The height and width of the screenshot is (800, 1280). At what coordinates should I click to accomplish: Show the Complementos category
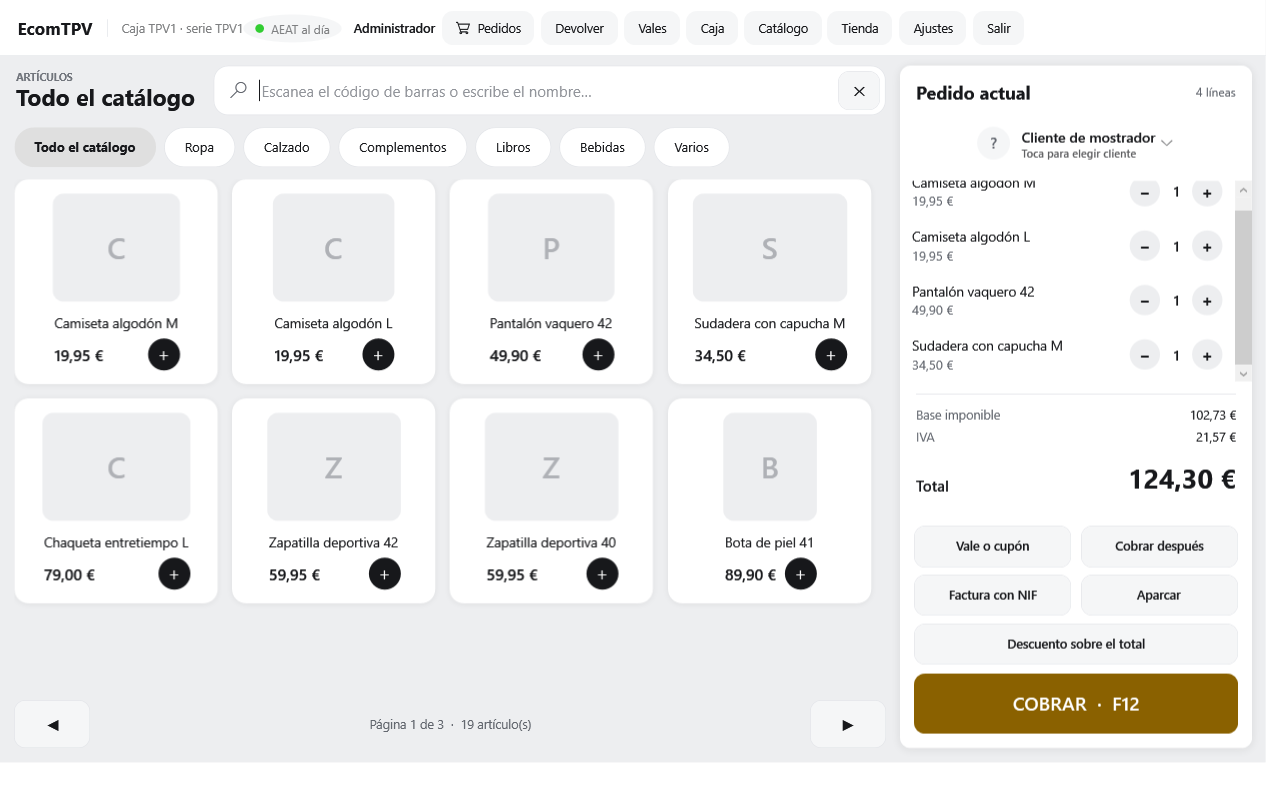(x=402, y=147)
